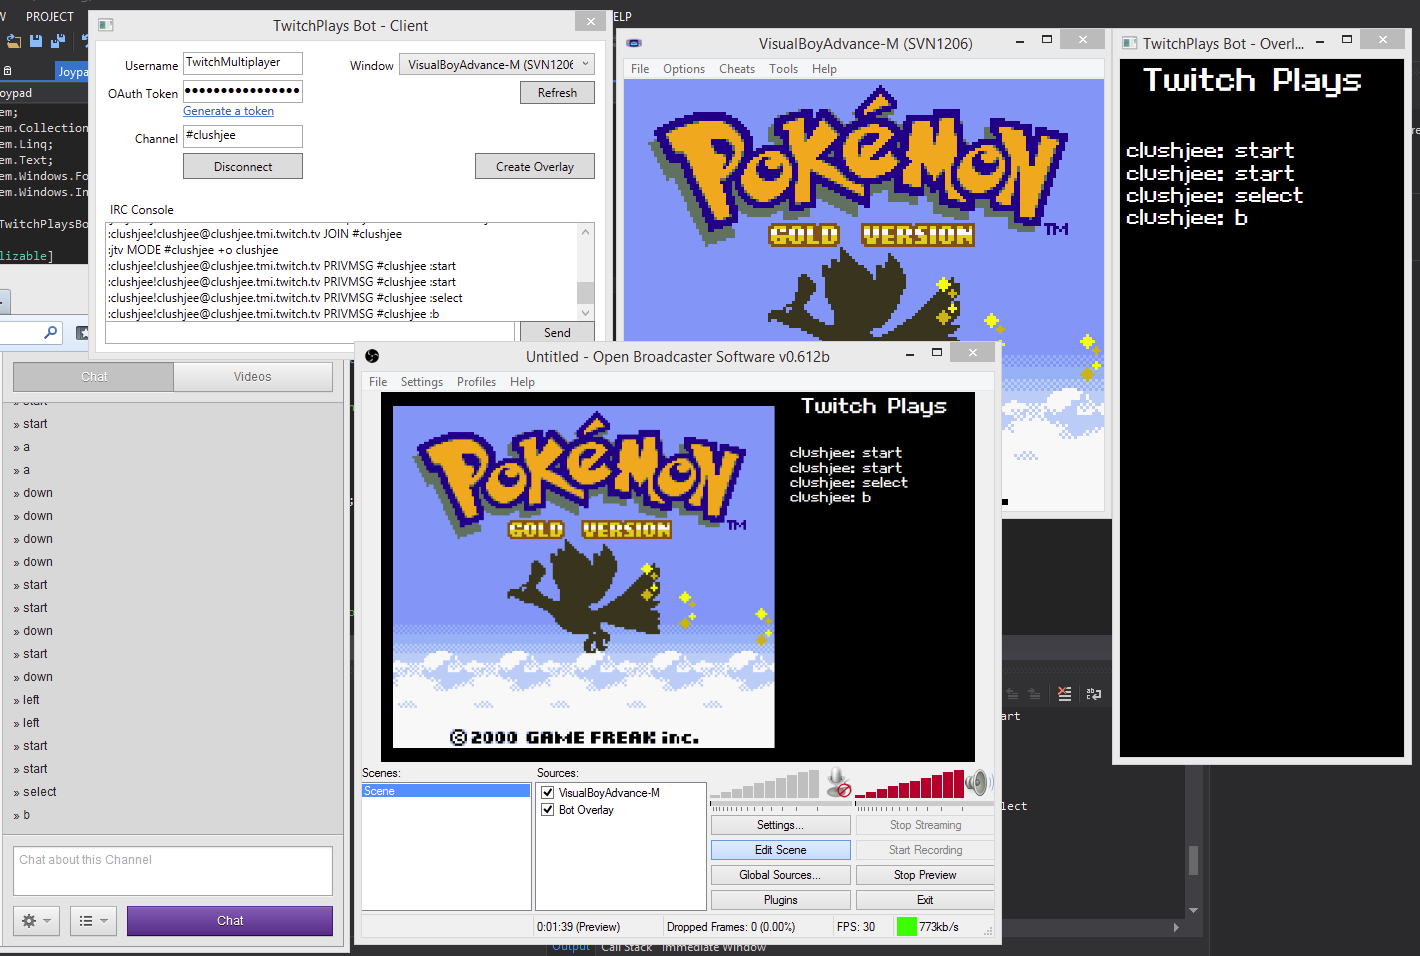Adjust desktop volume slider in OBS
1420x956 pixels.
click(x=924, y=804)
